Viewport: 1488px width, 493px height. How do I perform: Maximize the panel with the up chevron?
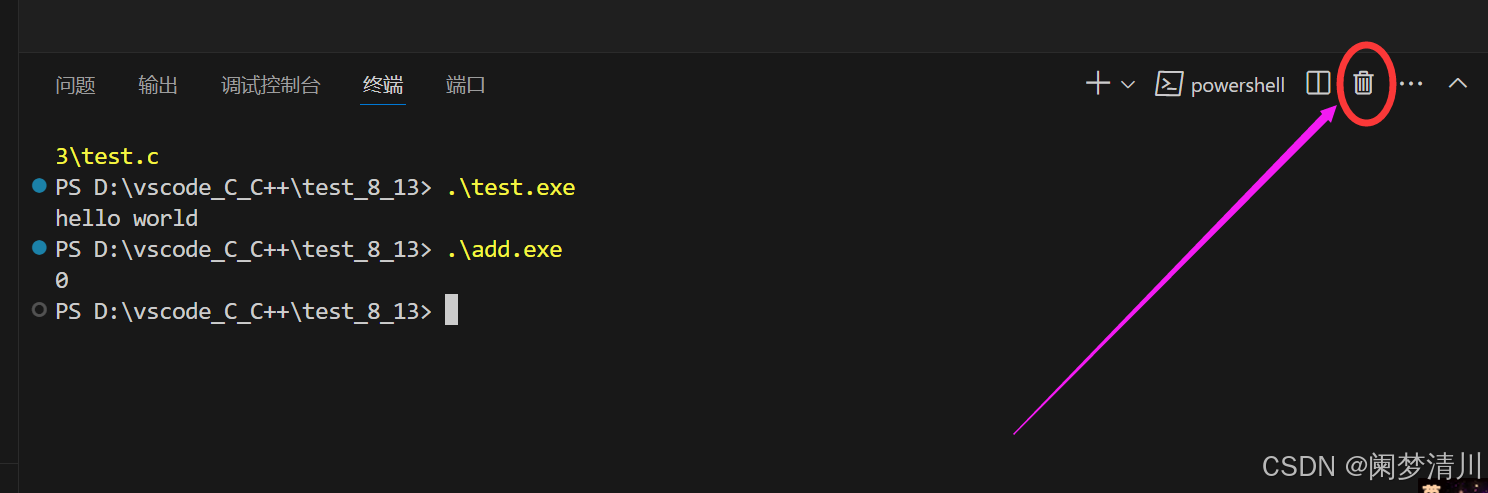tap(1458, 84)
